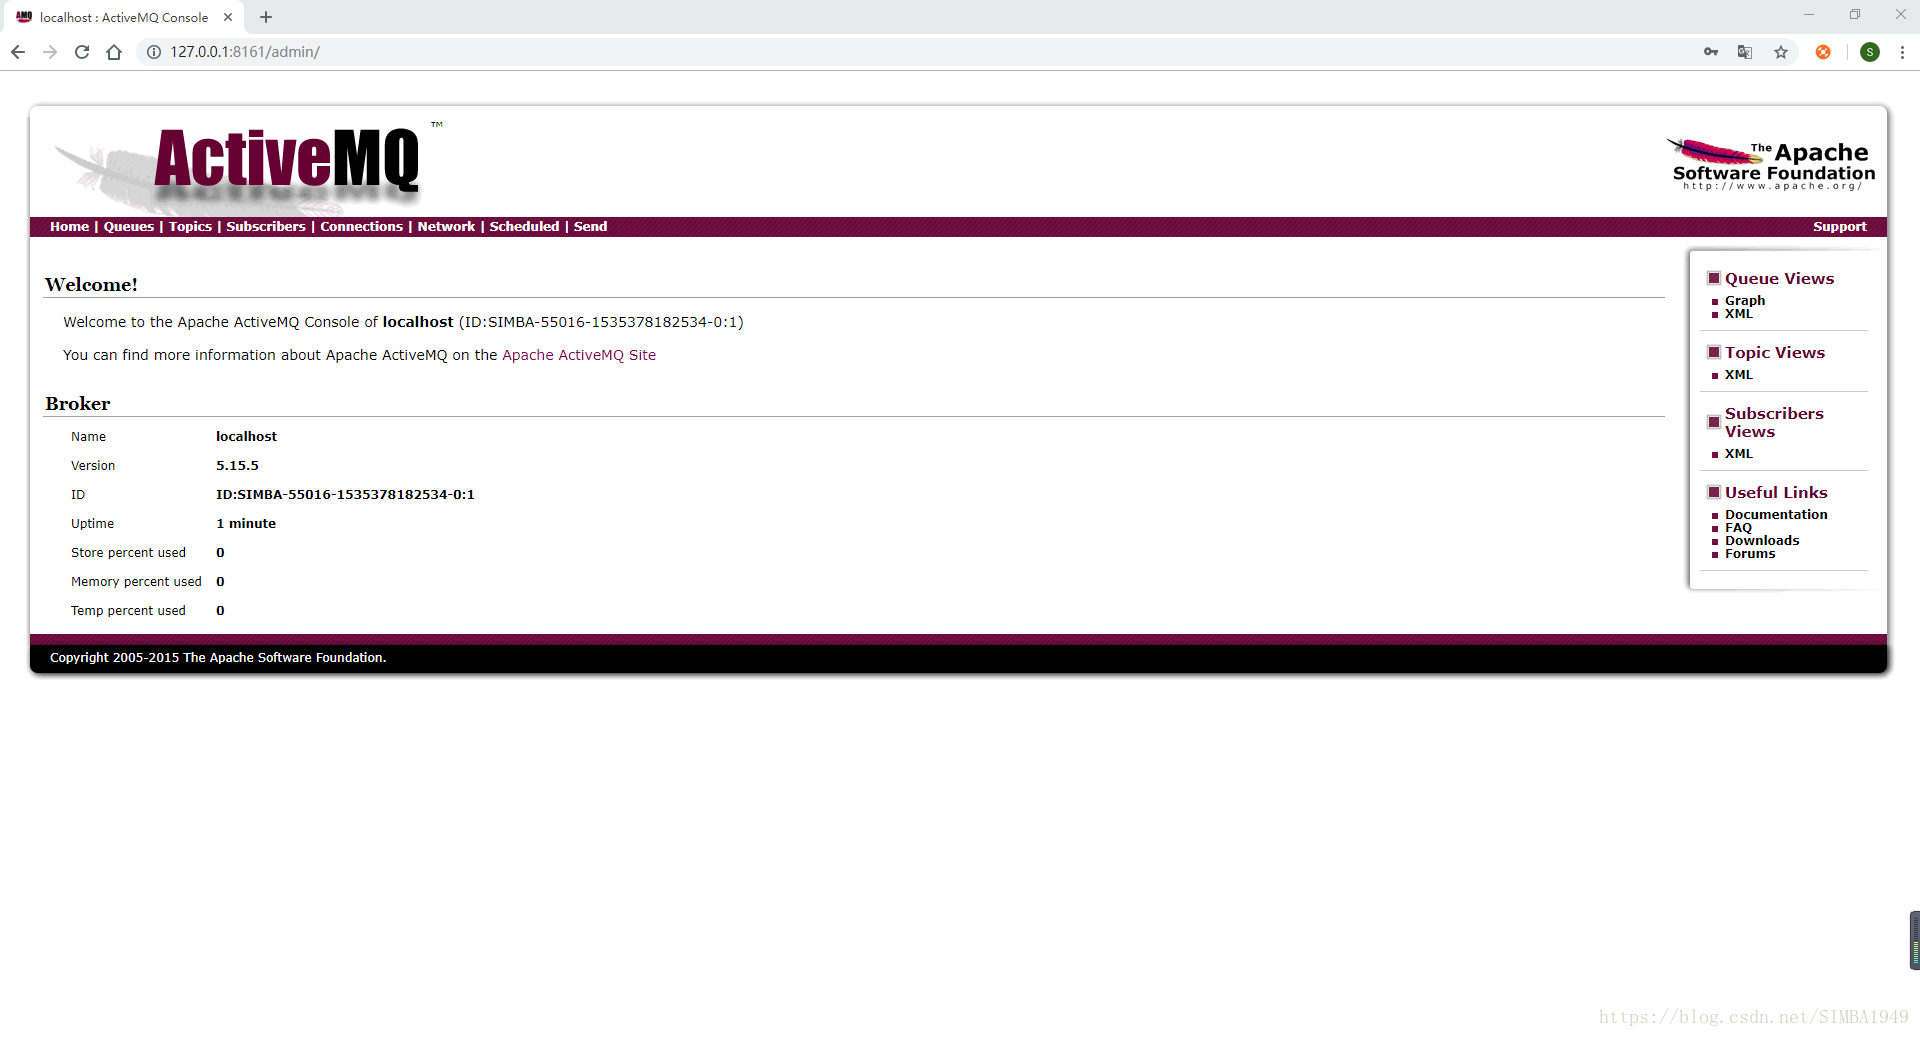Viewport: 1920px width, 1037px height.
Task: Click the Support link
Action: coord(1839,227)
